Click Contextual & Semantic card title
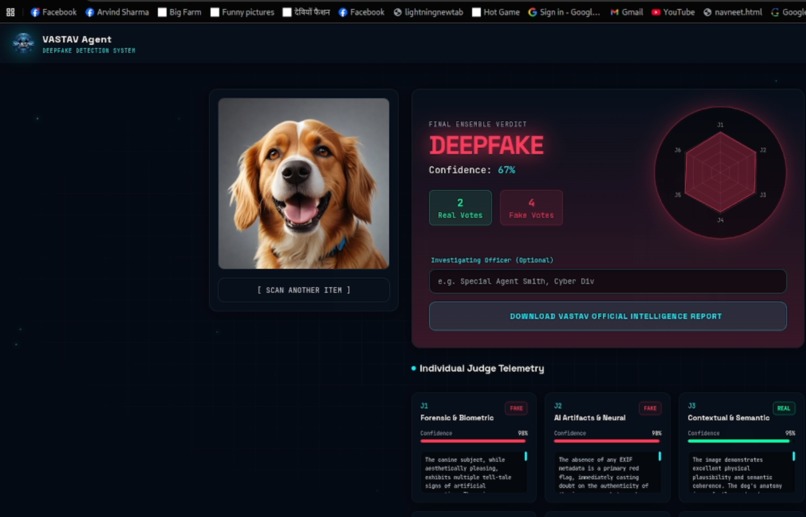Image resolution: width=806 pixels, height=517 pixels. click(x=728, y=418)
